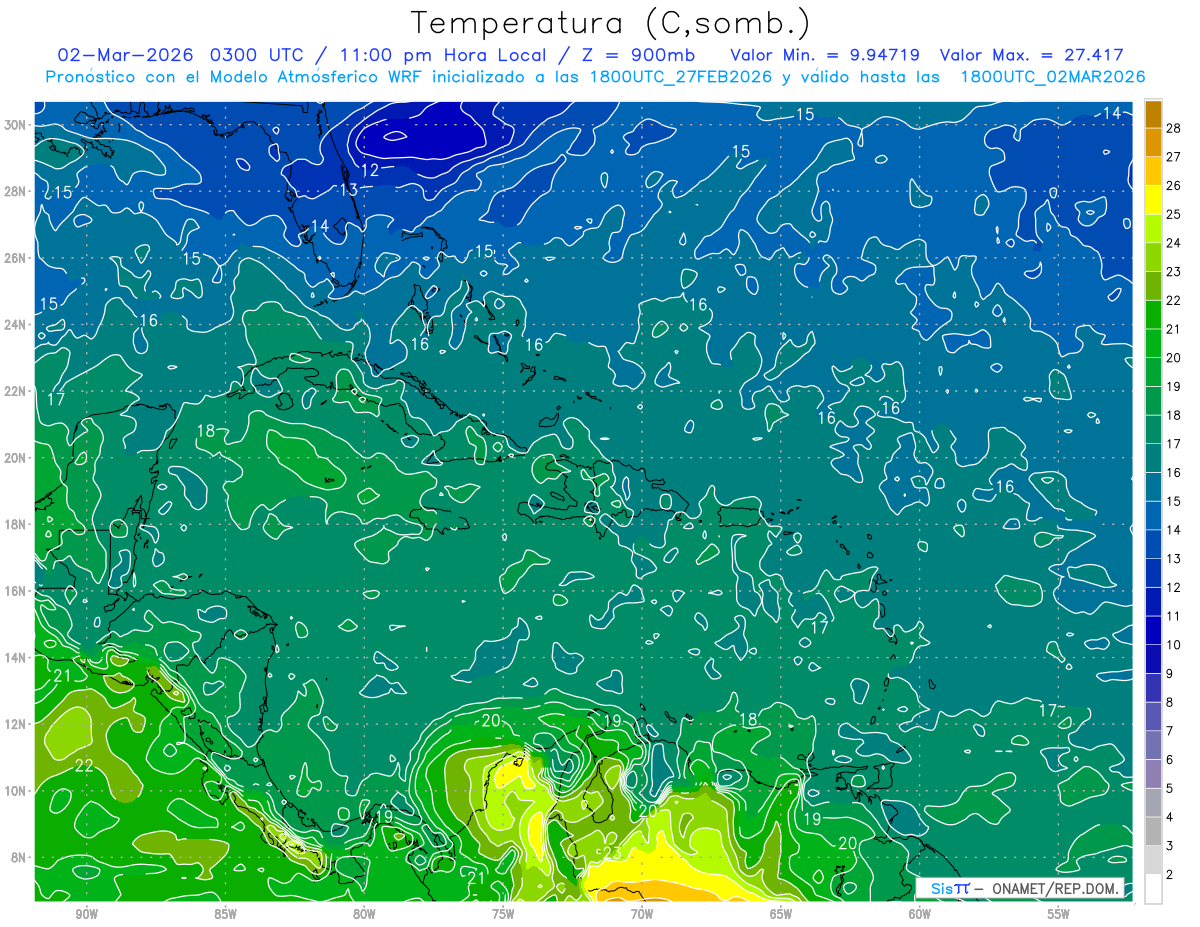Click the "24N" latitude label
Screen dimensions: 1200x927
tap(16, 325)
